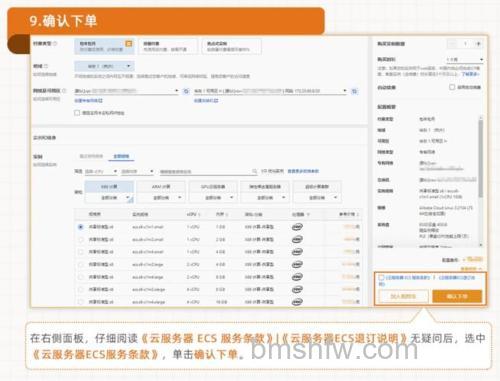Switch to 最近使用规格 tab
Viewport: 500px width, 381px height.
click(91, 156)
